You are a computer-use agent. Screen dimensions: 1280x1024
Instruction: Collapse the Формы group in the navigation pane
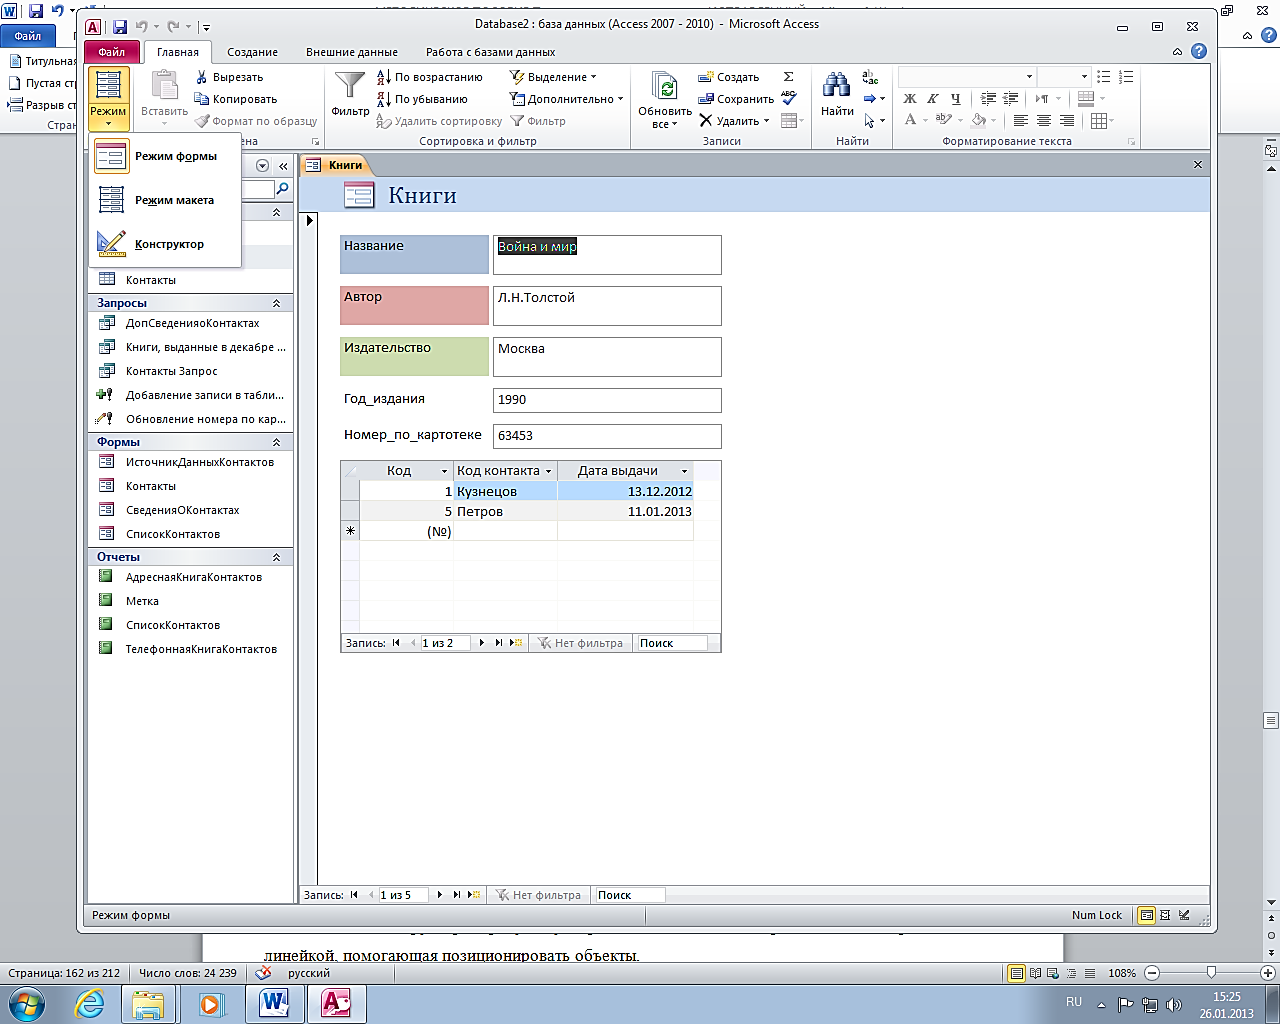point(277,442)
